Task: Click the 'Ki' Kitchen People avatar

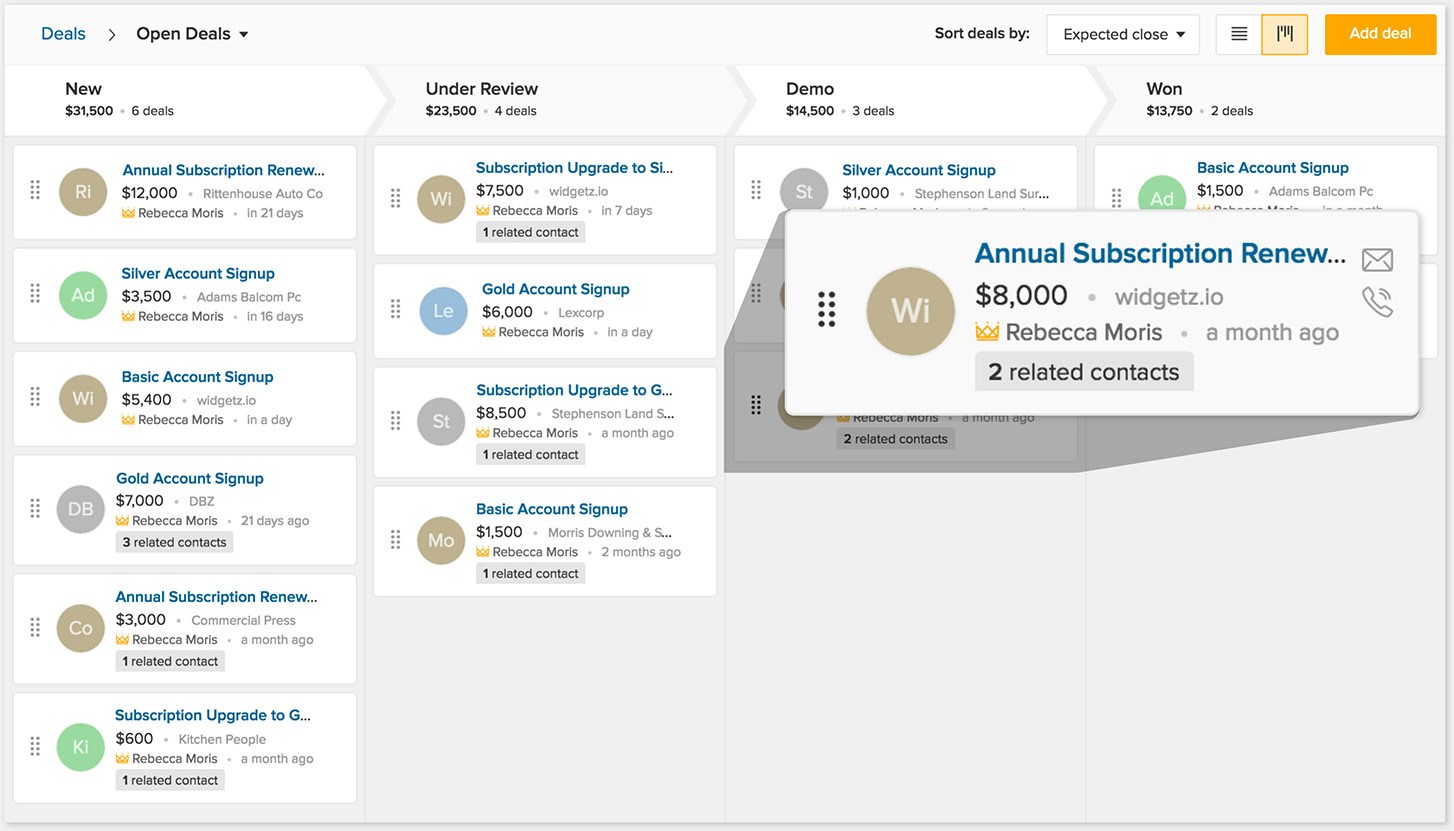Action: tap(81, 747)
